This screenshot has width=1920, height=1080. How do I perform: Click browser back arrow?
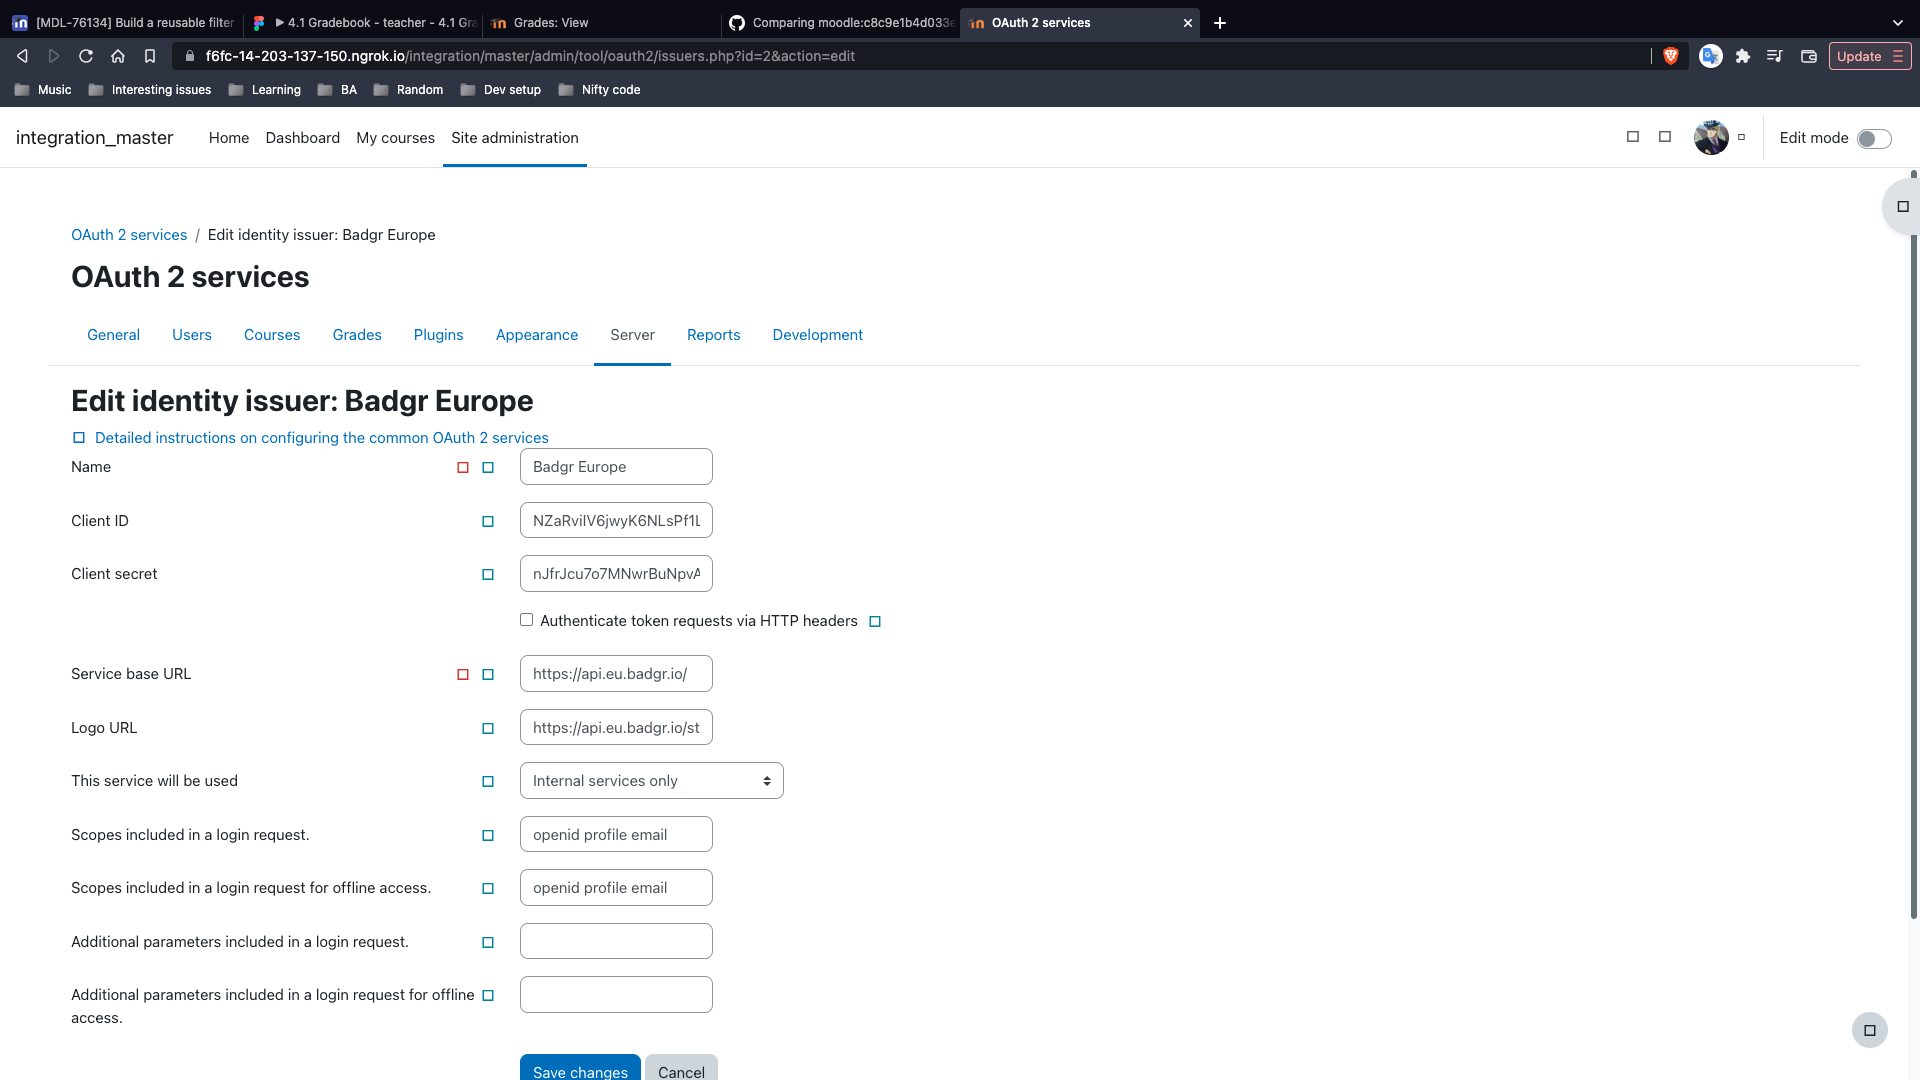tap(22, 56)
